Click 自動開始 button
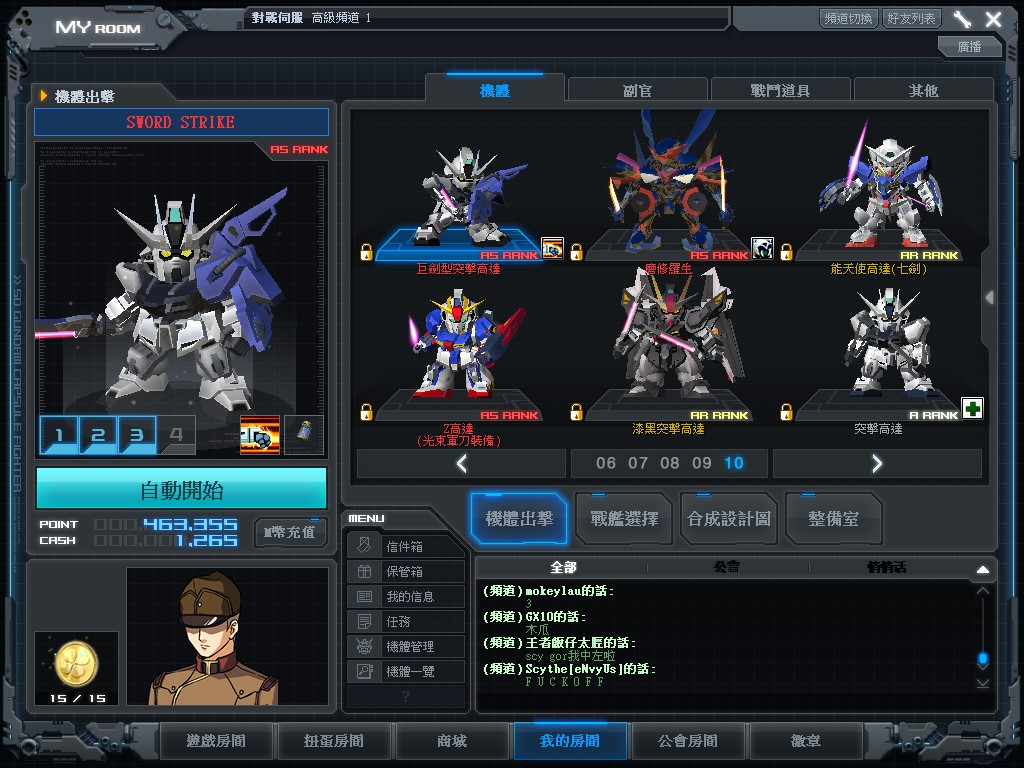Screen dimensions: 1024x768 [182, 489]
